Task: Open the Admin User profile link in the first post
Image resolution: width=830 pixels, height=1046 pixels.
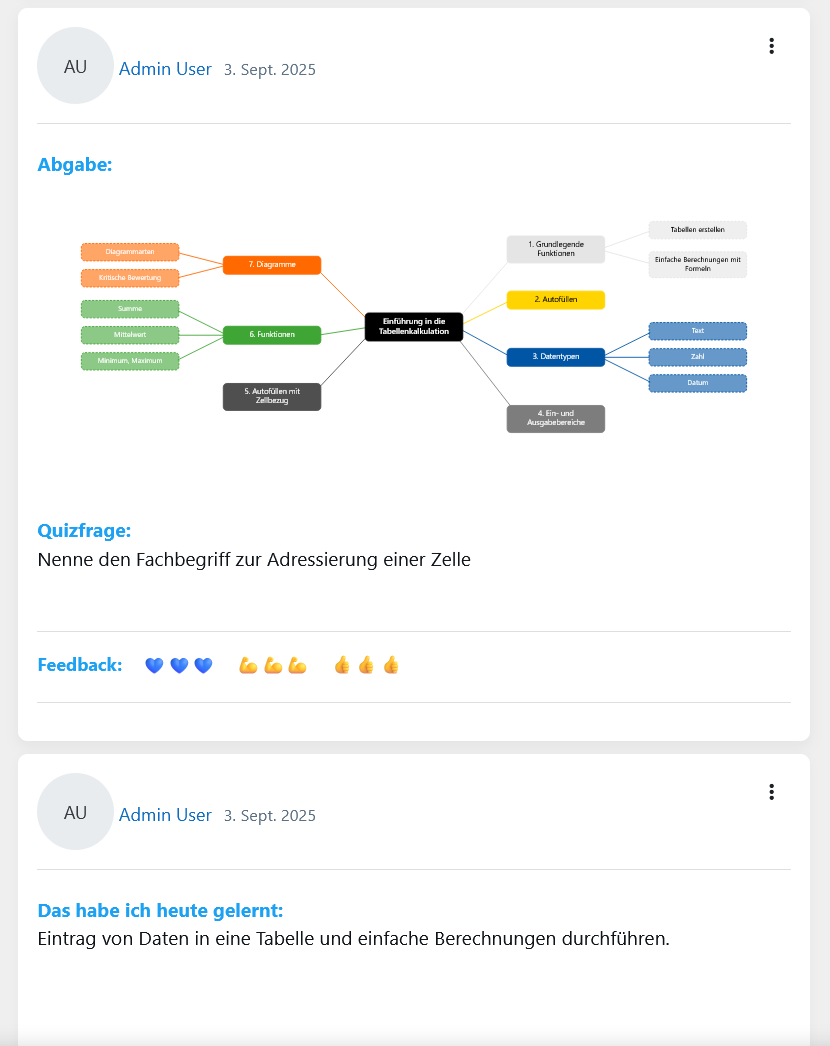Action: (165, 69)
